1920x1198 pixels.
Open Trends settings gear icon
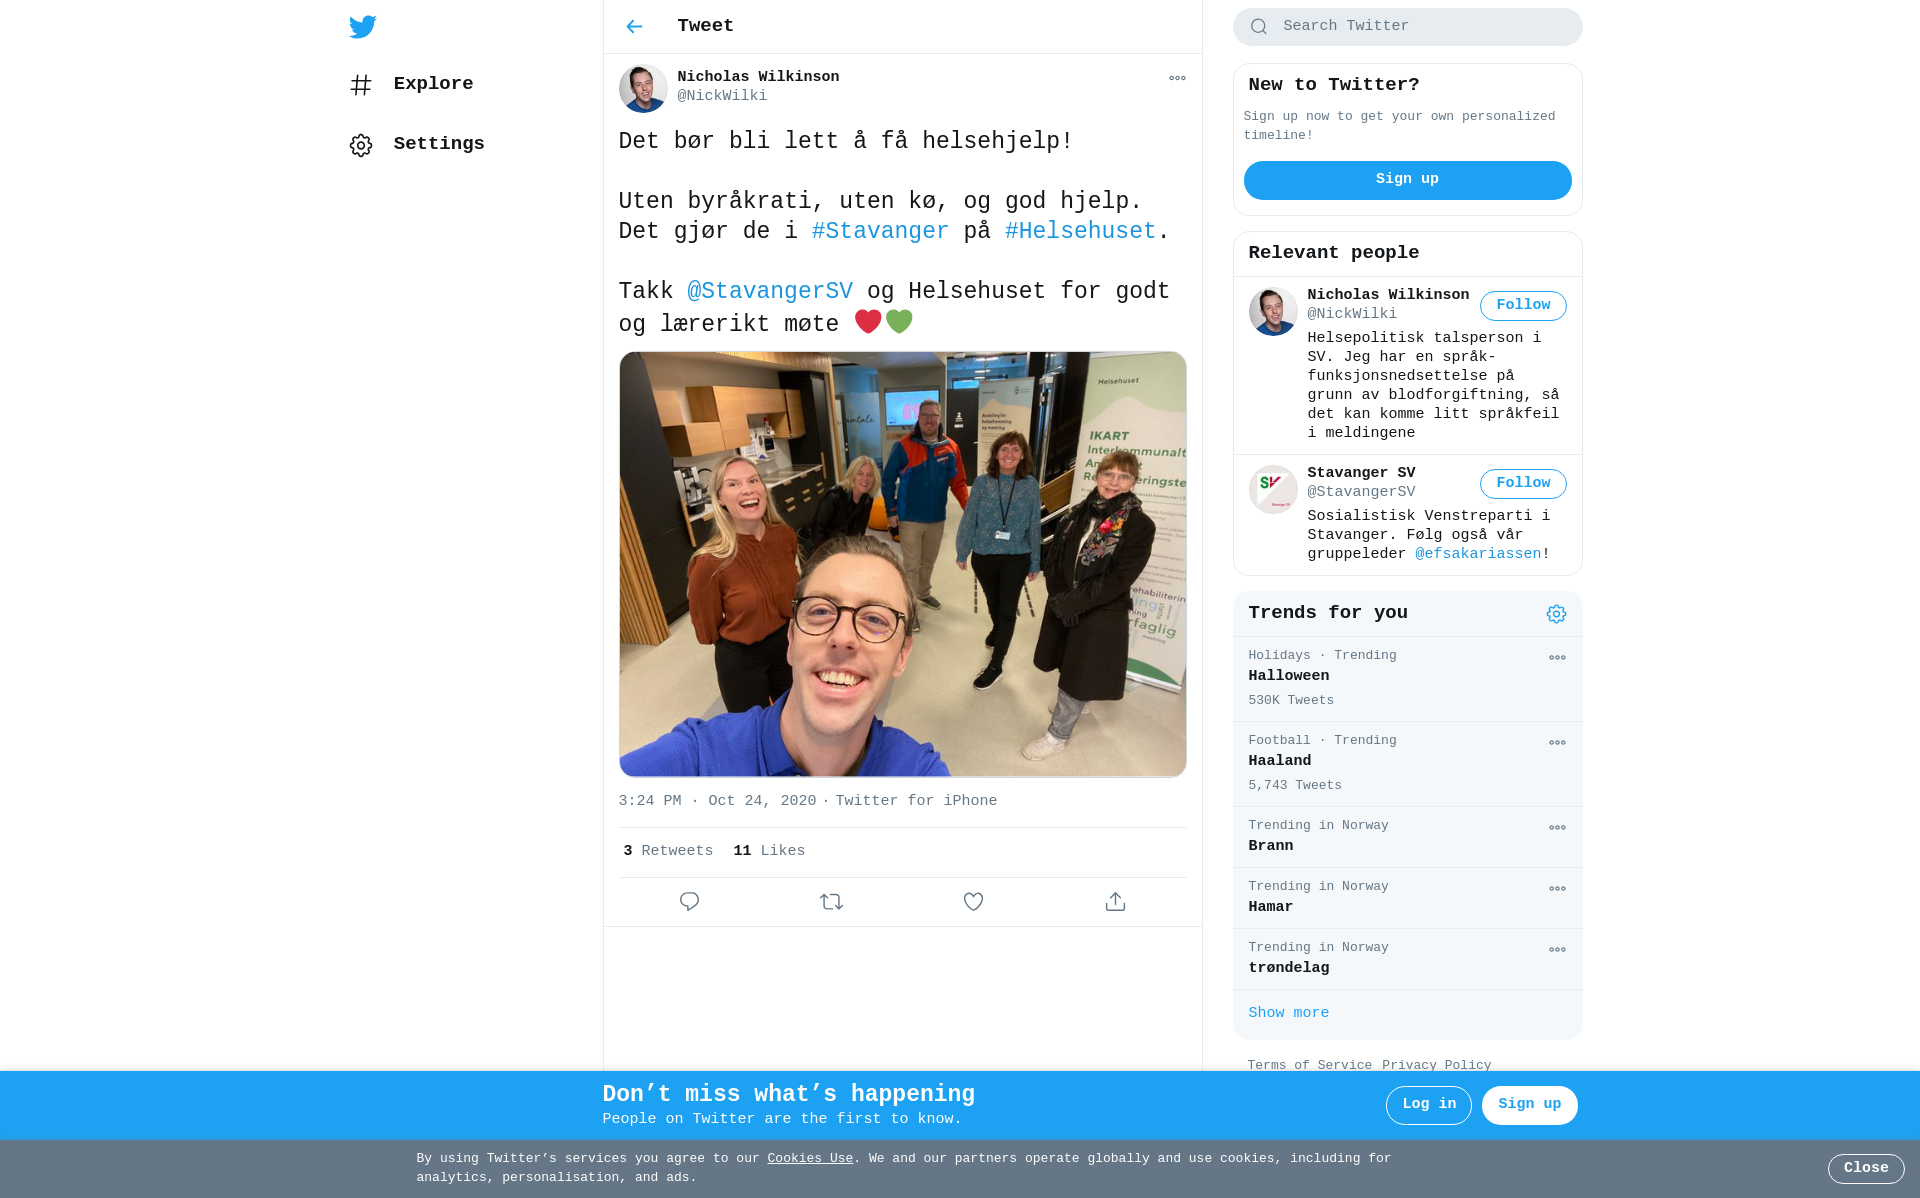pyautogui.click(x=1556, y=614)
